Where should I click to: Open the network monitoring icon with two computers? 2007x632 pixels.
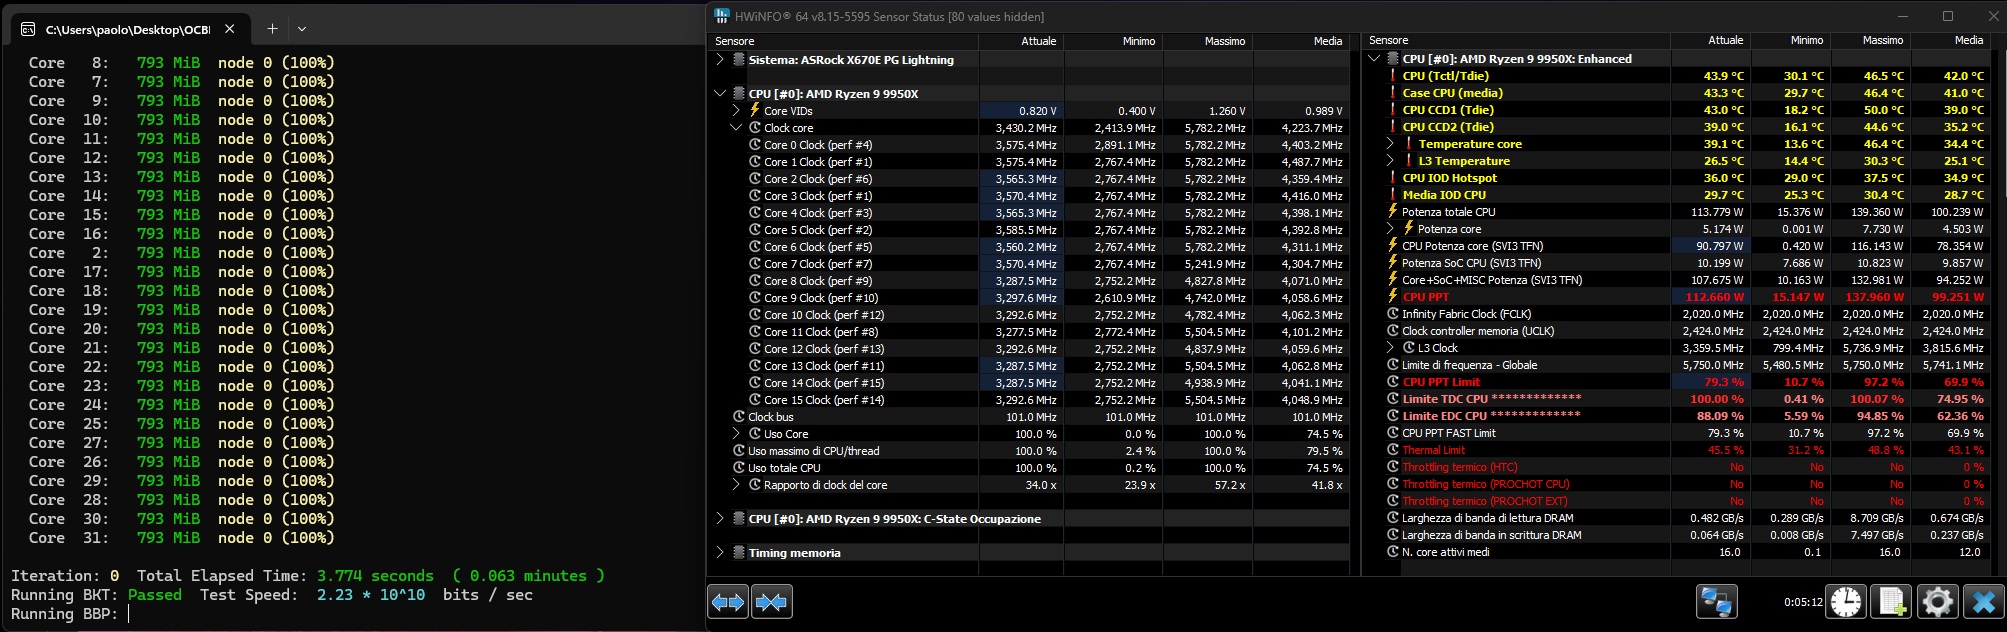(1716, 602)
